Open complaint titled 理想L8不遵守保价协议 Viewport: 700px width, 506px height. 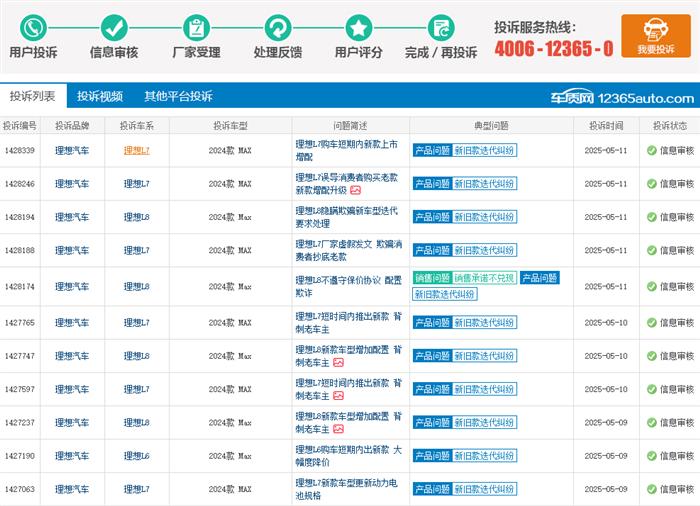point(349,286)
